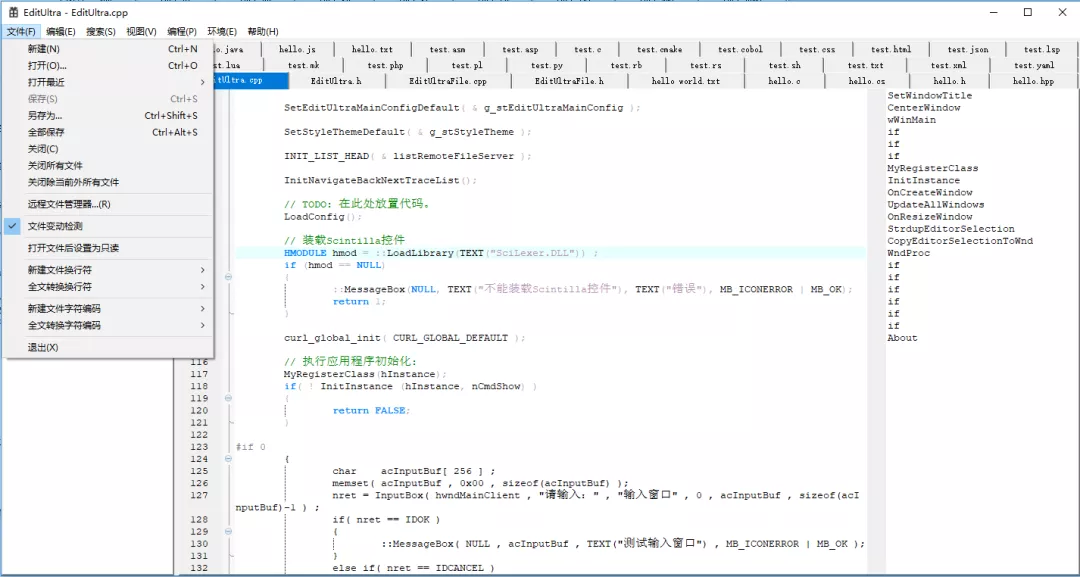
Task: Switch to the EditUltra.h tab
Action: [x=336, y=81]
